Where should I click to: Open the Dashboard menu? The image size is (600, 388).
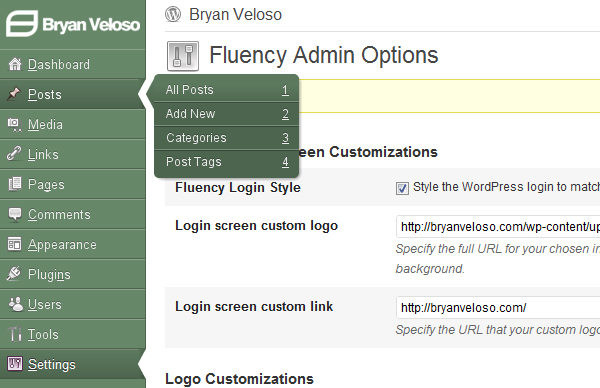point(73,64)
